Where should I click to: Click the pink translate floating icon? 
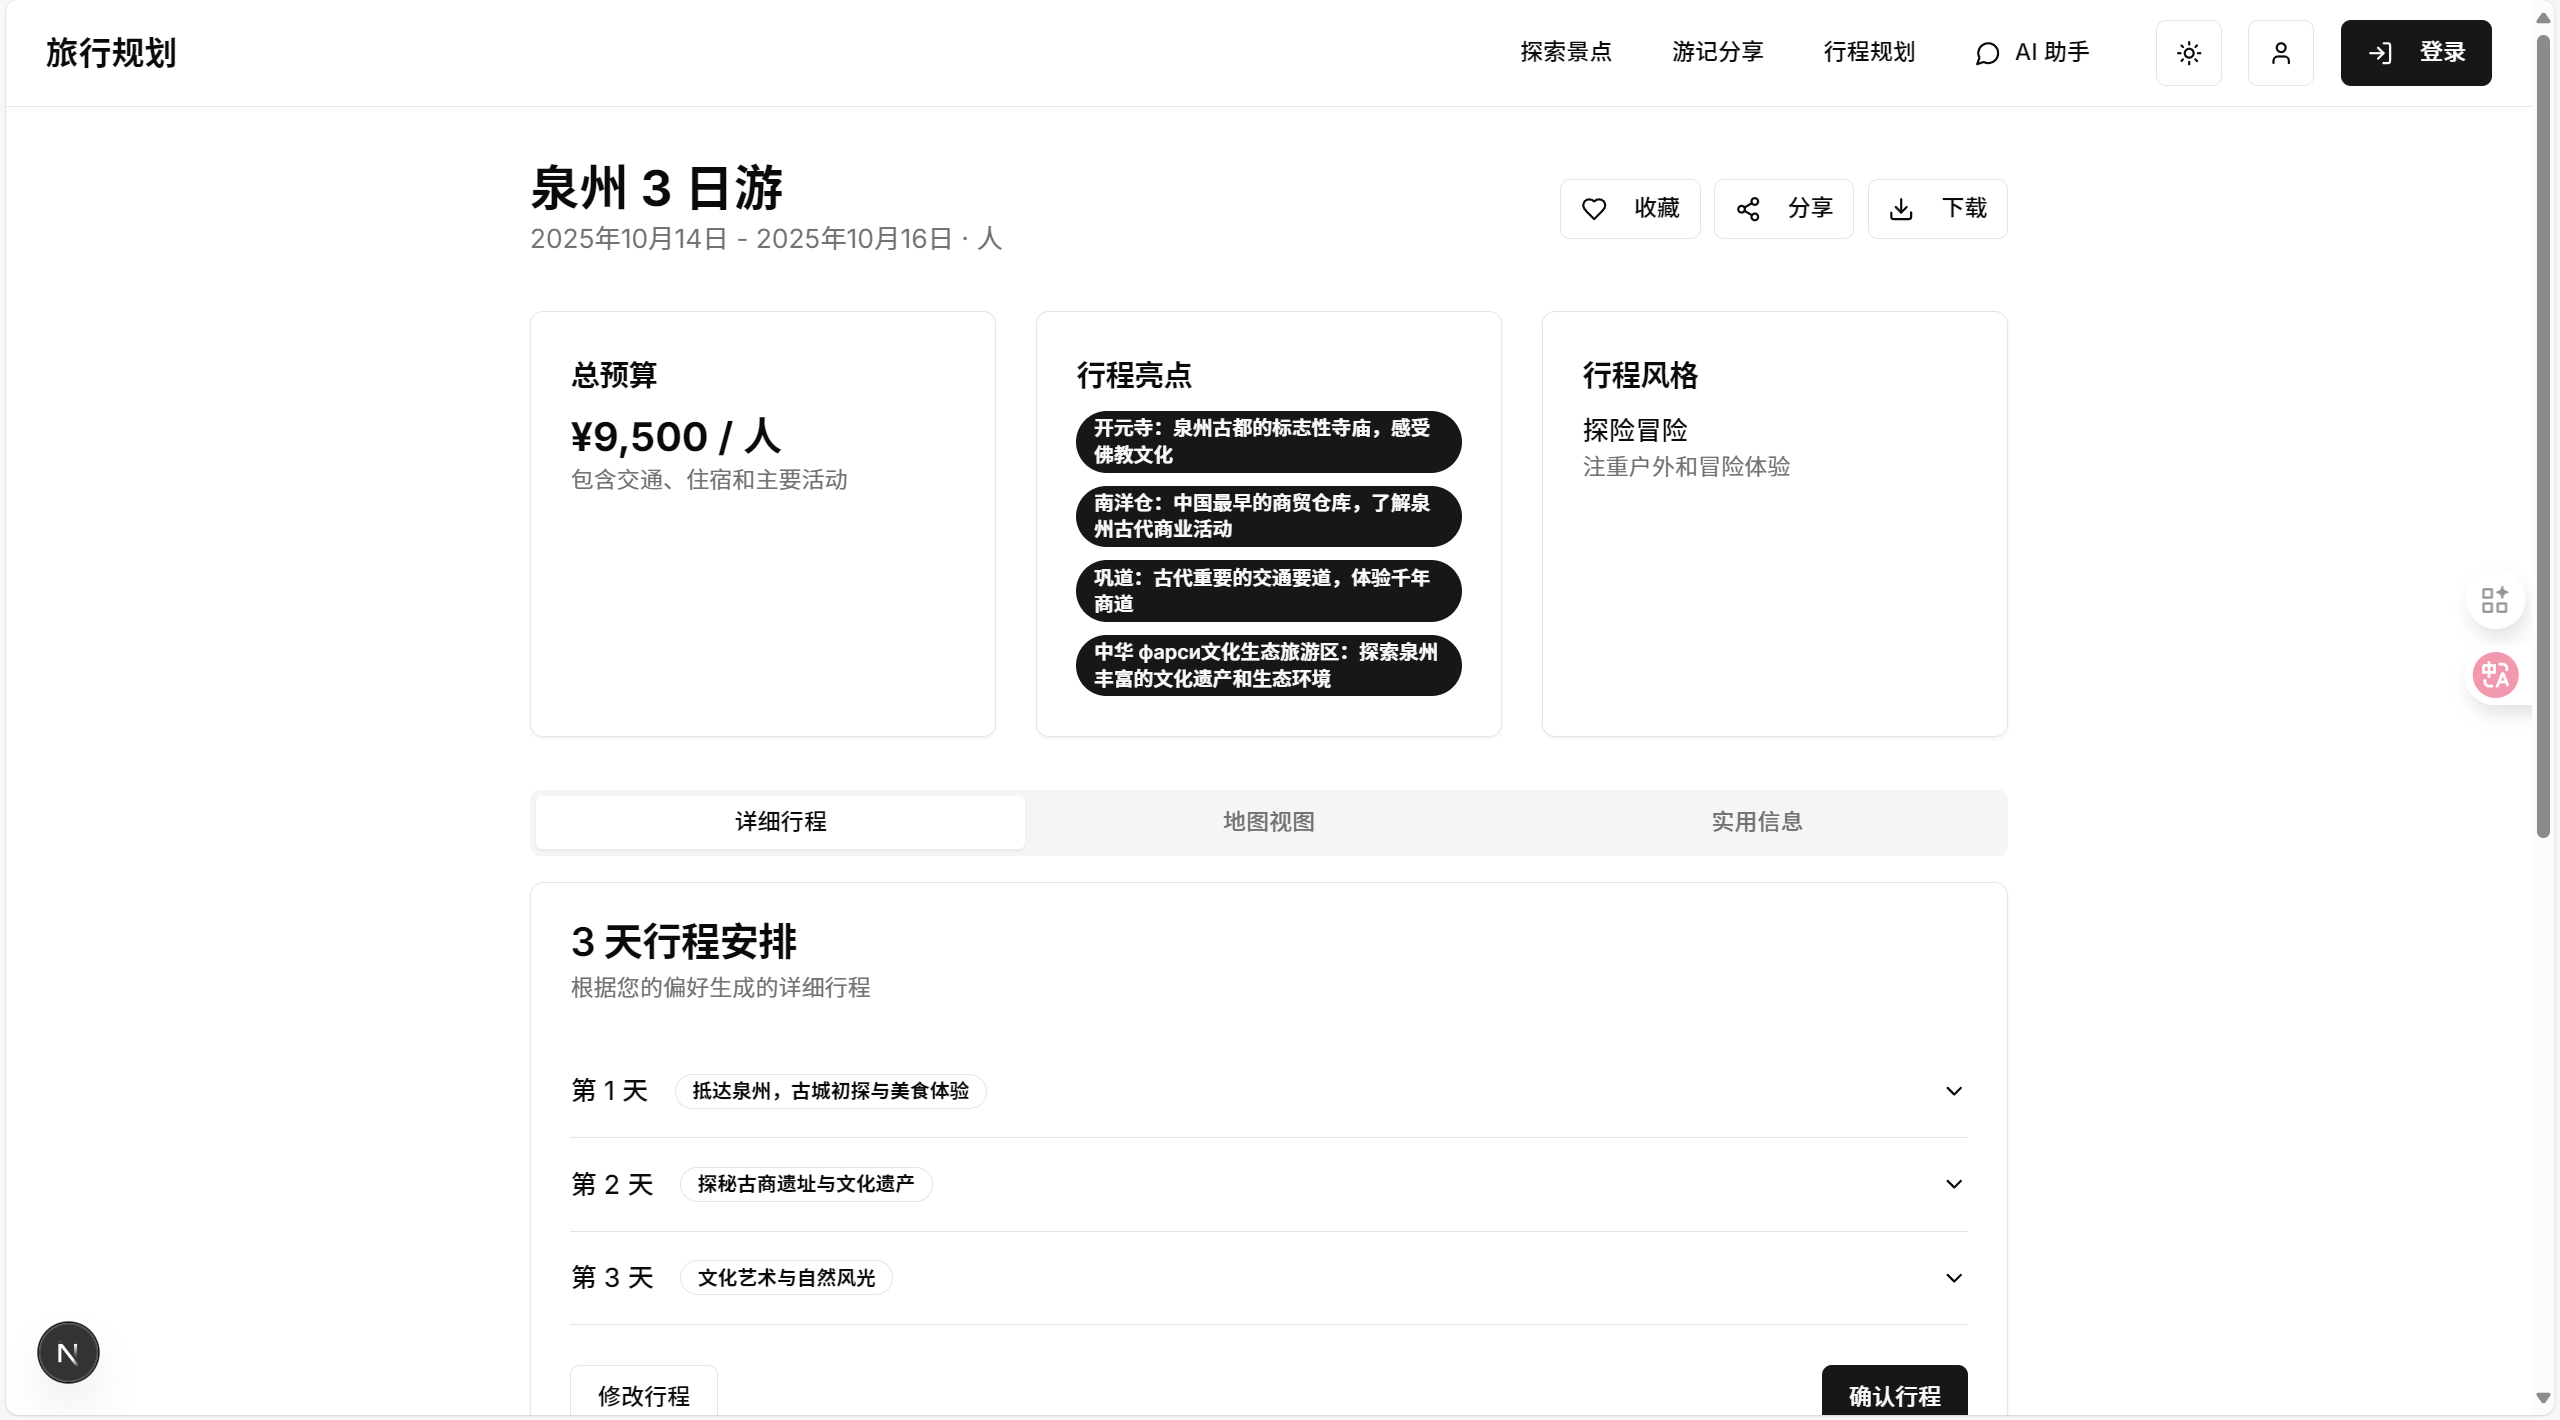(2495, 675)
